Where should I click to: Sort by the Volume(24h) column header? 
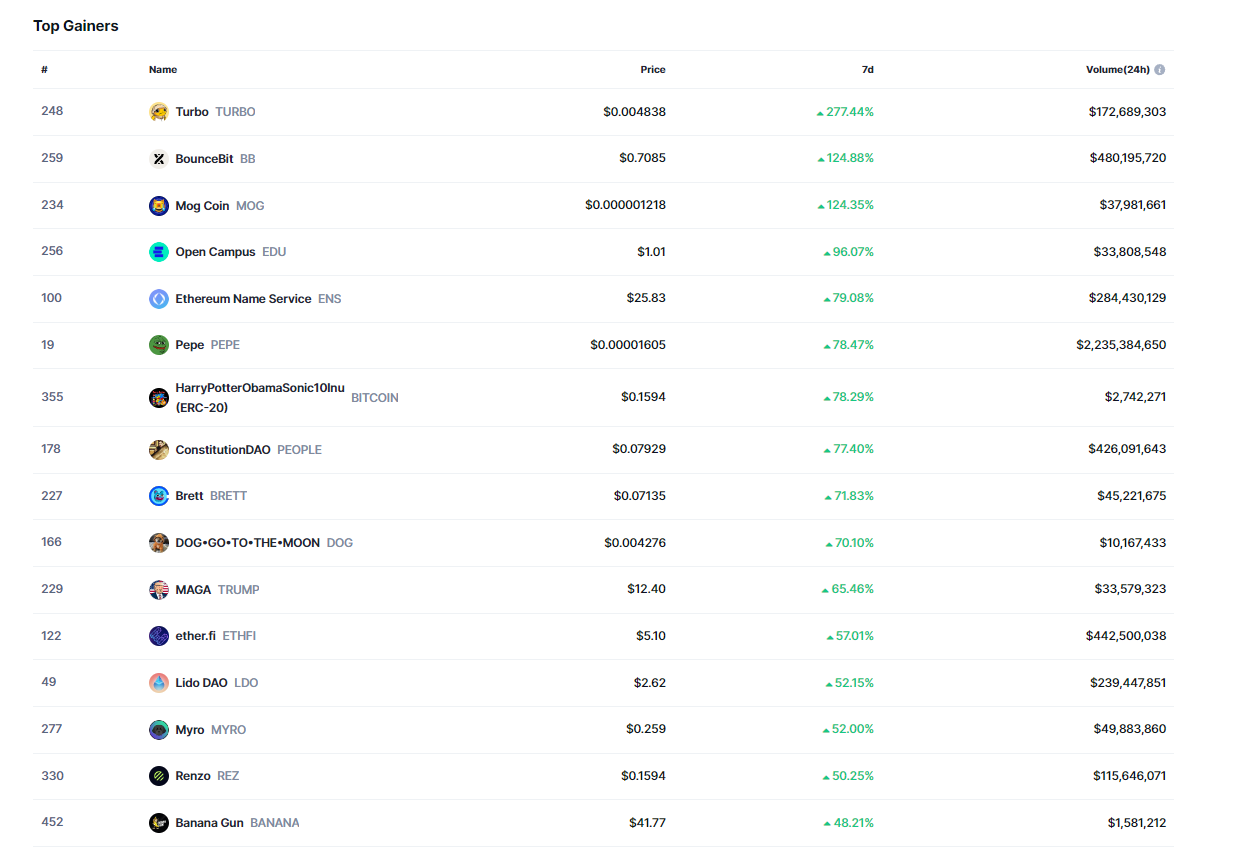point(1118,70)
